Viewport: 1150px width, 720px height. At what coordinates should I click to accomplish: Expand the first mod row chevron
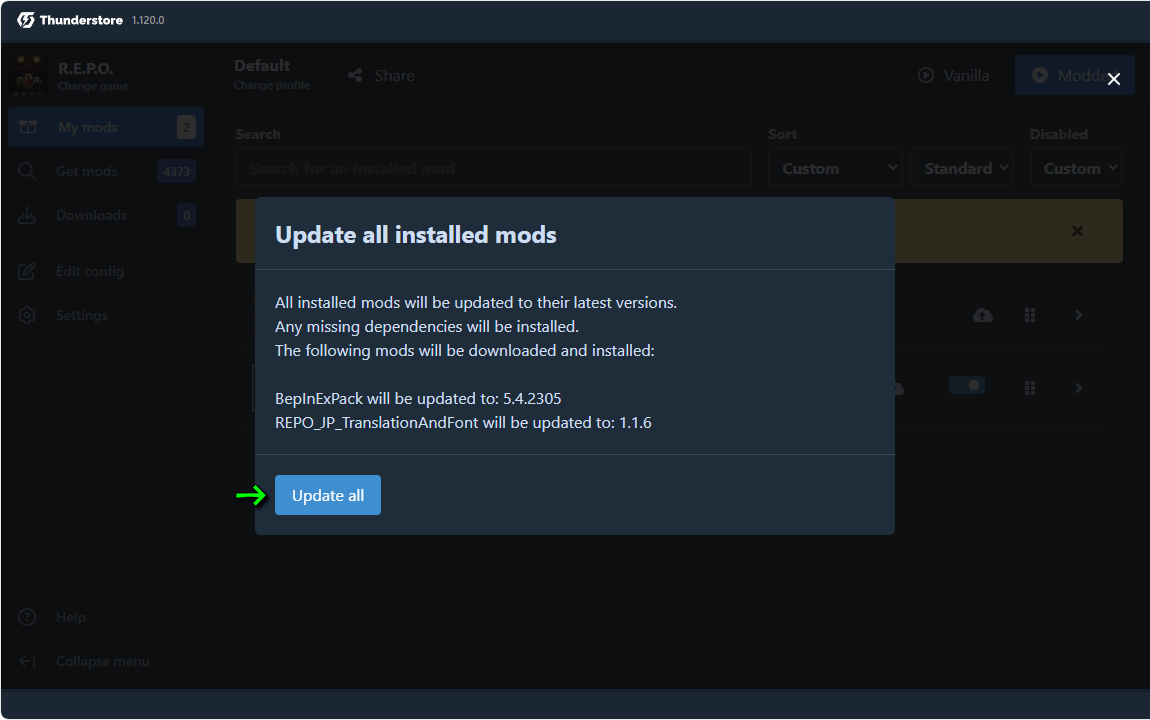(x=1079, y=315)
